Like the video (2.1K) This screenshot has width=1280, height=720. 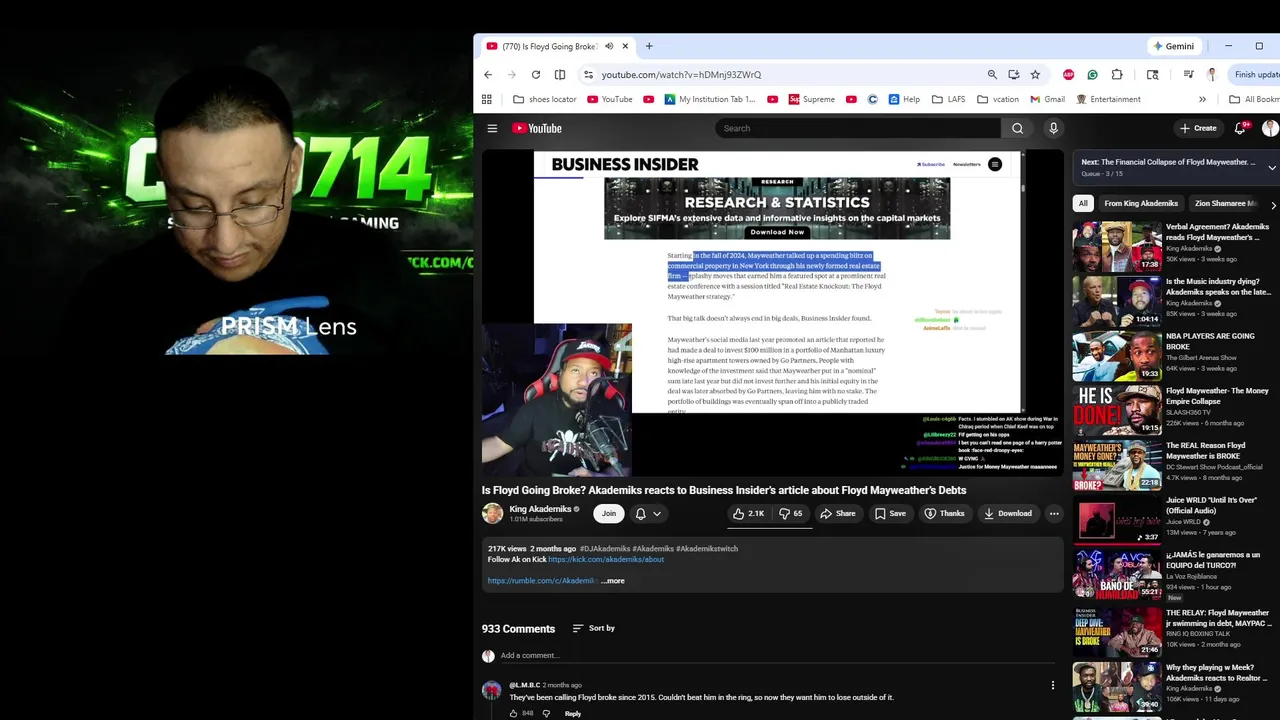748,513
